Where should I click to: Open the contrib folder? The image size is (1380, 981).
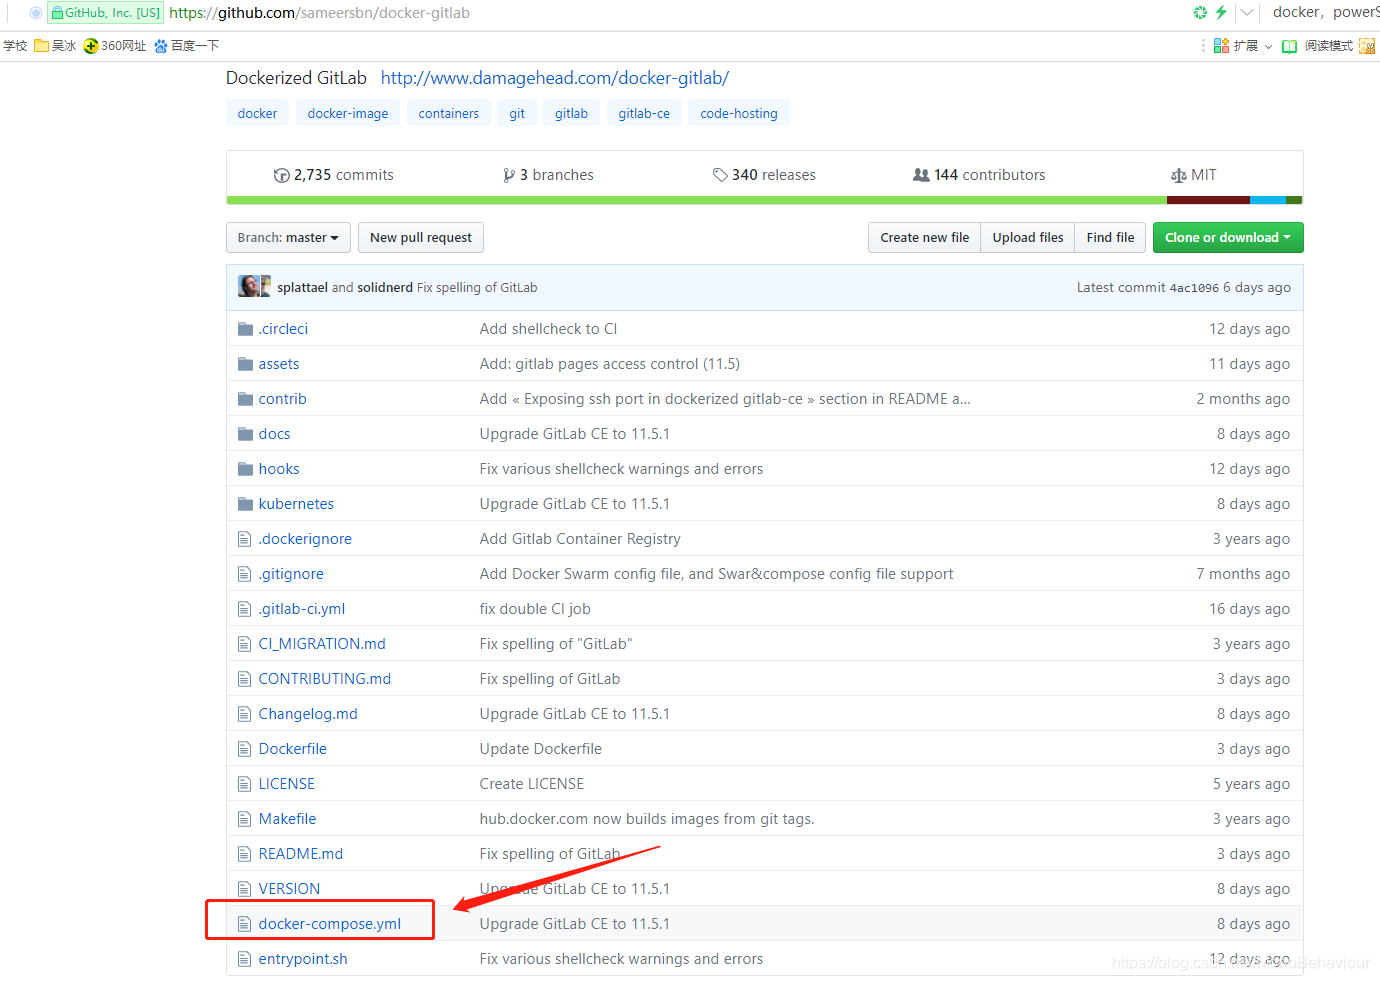point(282,399)
